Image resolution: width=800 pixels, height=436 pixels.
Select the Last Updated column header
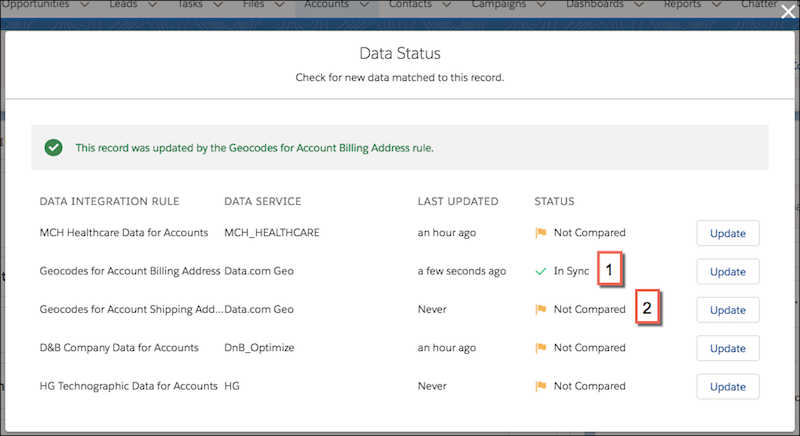(x=458, y=201)
